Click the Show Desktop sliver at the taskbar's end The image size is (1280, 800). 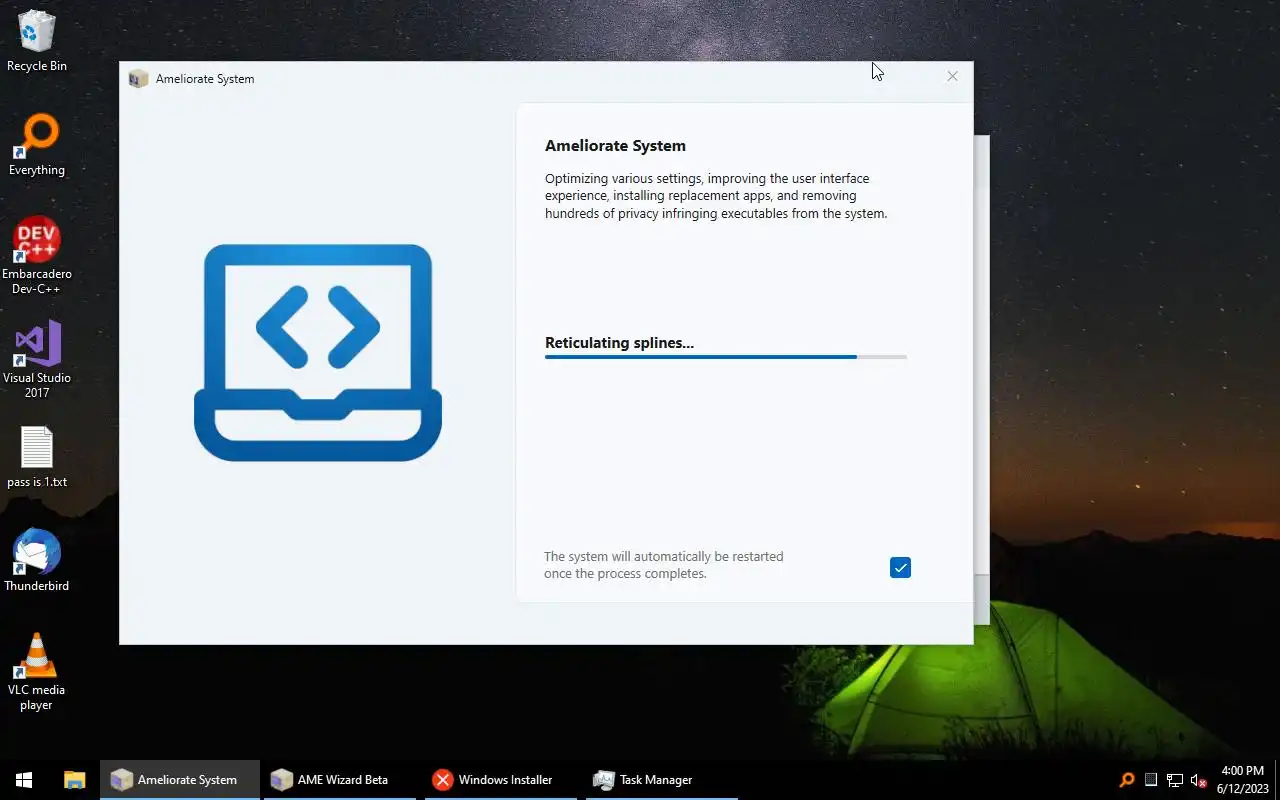pos(1277,780)
